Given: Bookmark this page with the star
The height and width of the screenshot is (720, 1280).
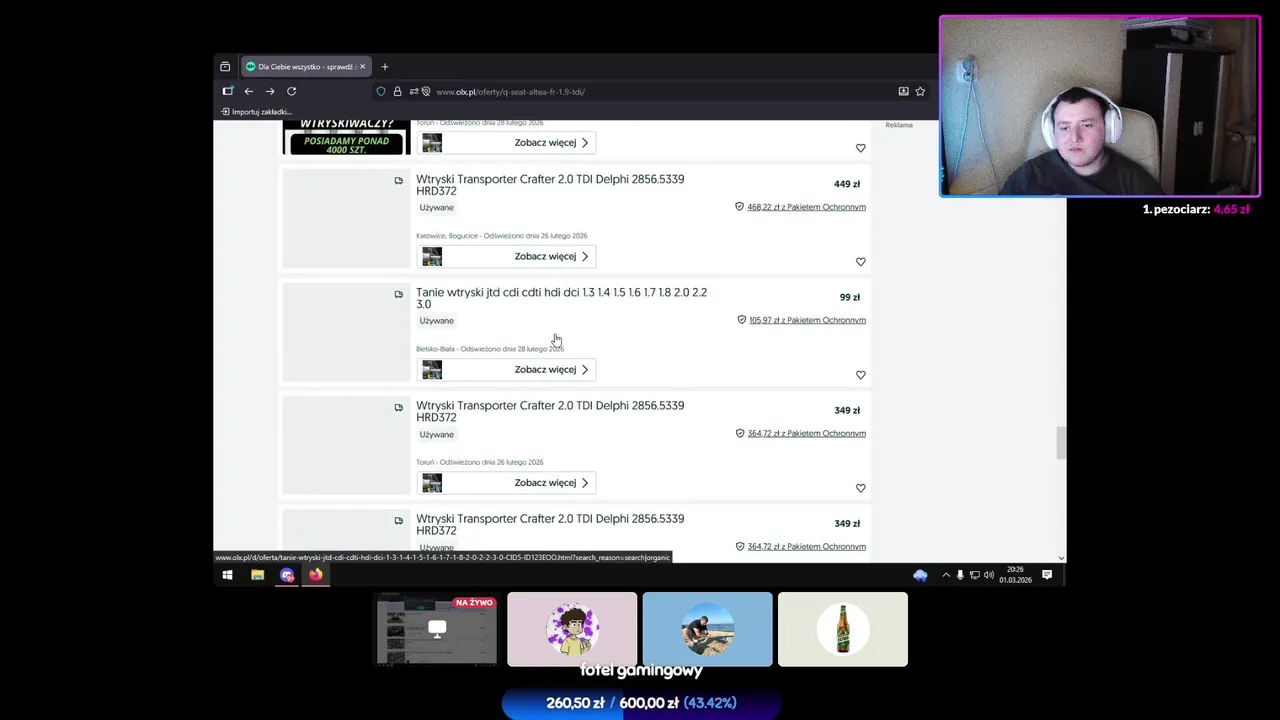Looking at the screenshot, I should [x=920, y=91].
